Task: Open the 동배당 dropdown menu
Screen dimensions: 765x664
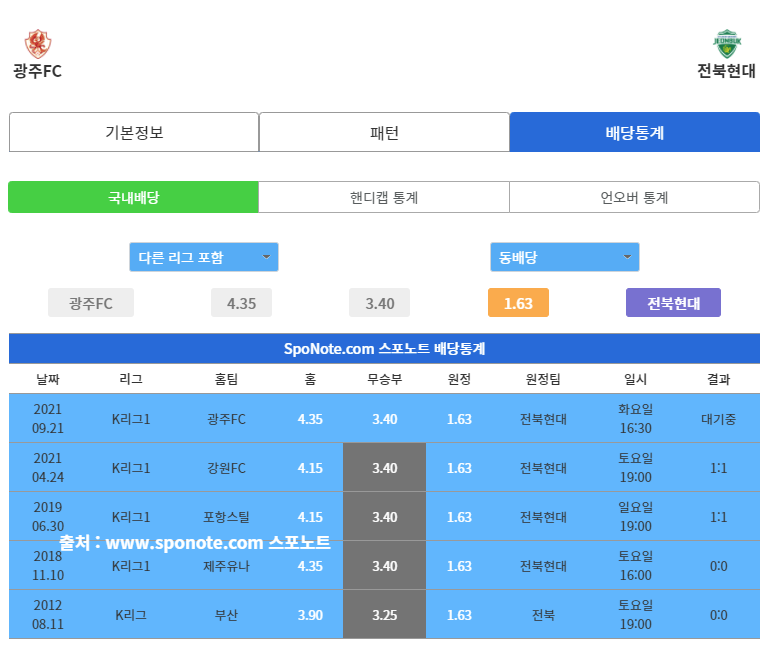Action: coord(564,257)
